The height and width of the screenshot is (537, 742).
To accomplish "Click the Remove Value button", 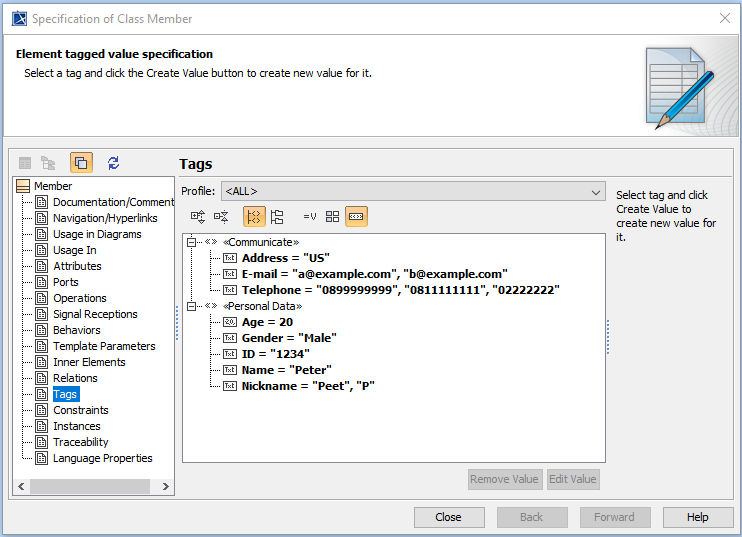I will (x=505, y=479).
